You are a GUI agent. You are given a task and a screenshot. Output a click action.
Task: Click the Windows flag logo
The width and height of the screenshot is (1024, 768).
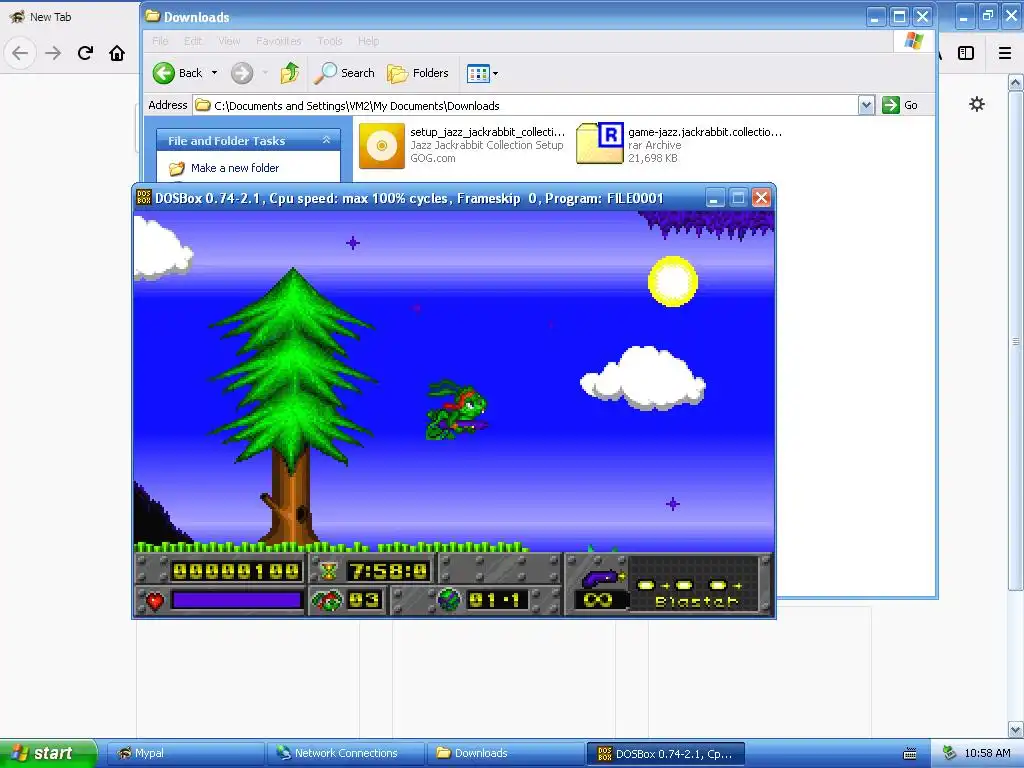click(x=914, y=40)
